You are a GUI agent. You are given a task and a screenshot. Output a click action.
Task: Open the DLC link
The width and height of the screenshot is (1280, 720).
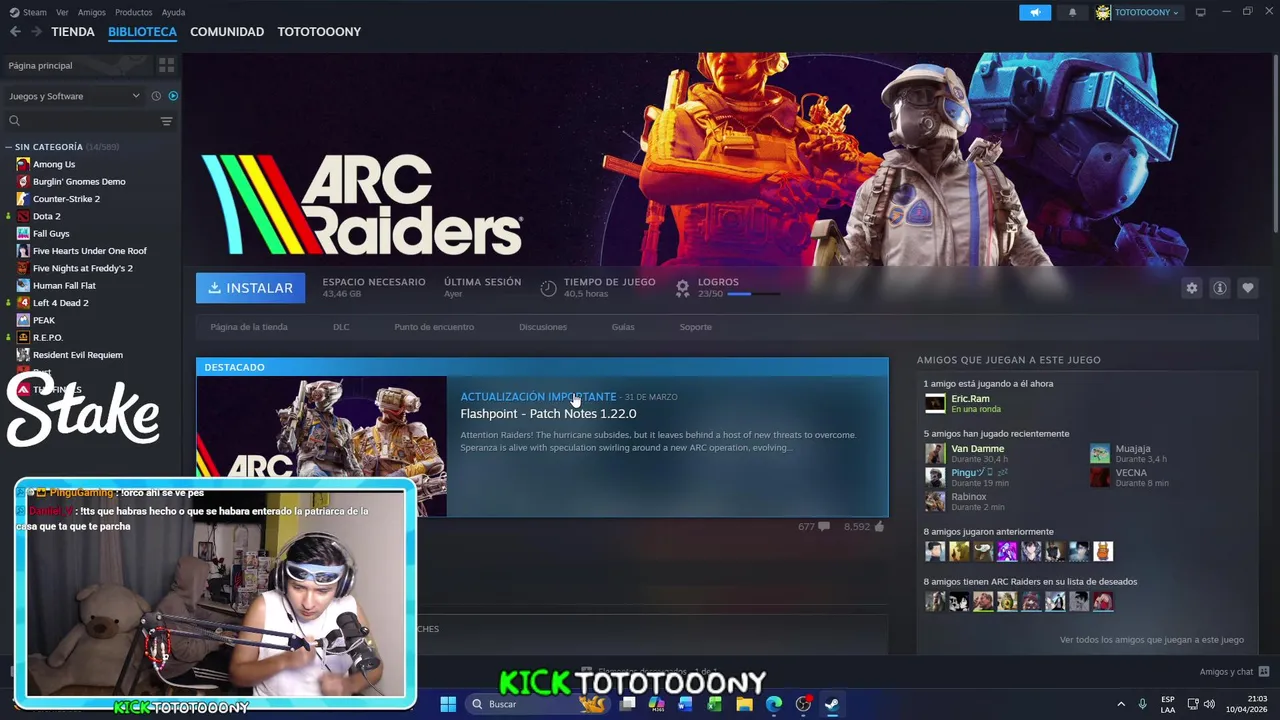(x=341, y=327)
